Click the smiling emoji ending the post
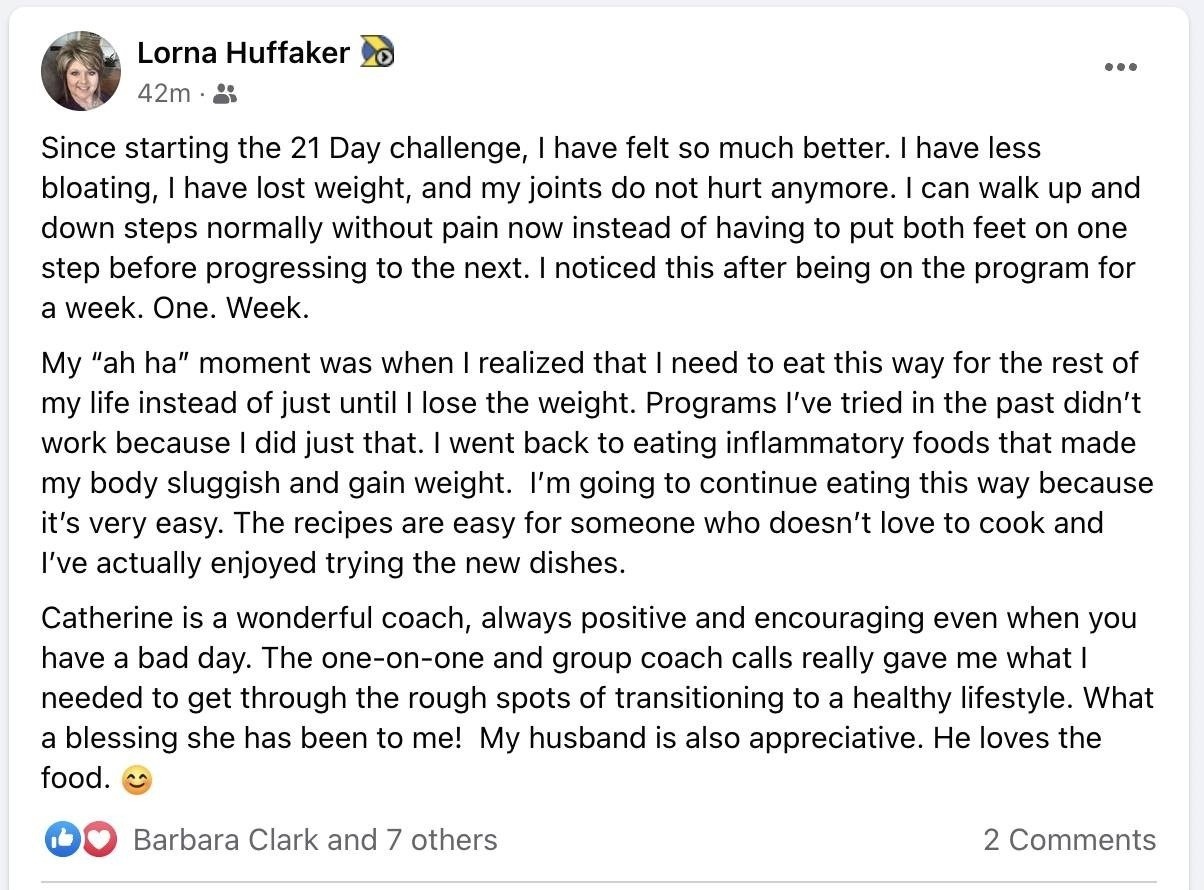This screenshot has width=1204, height=890. [137, 779]
